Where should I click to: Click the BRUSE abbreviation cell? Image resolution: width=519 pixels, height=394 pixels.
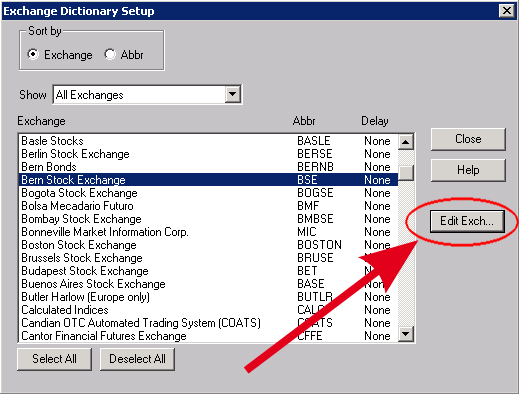click(x=315, y=258)
